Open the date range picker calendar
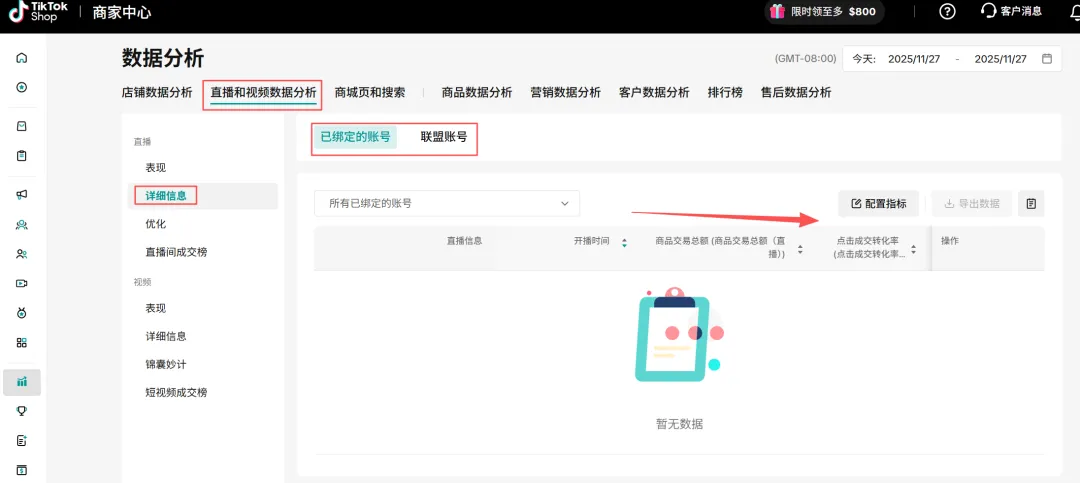Viewport: 1080px width, 483px height. coord(1046,59)
